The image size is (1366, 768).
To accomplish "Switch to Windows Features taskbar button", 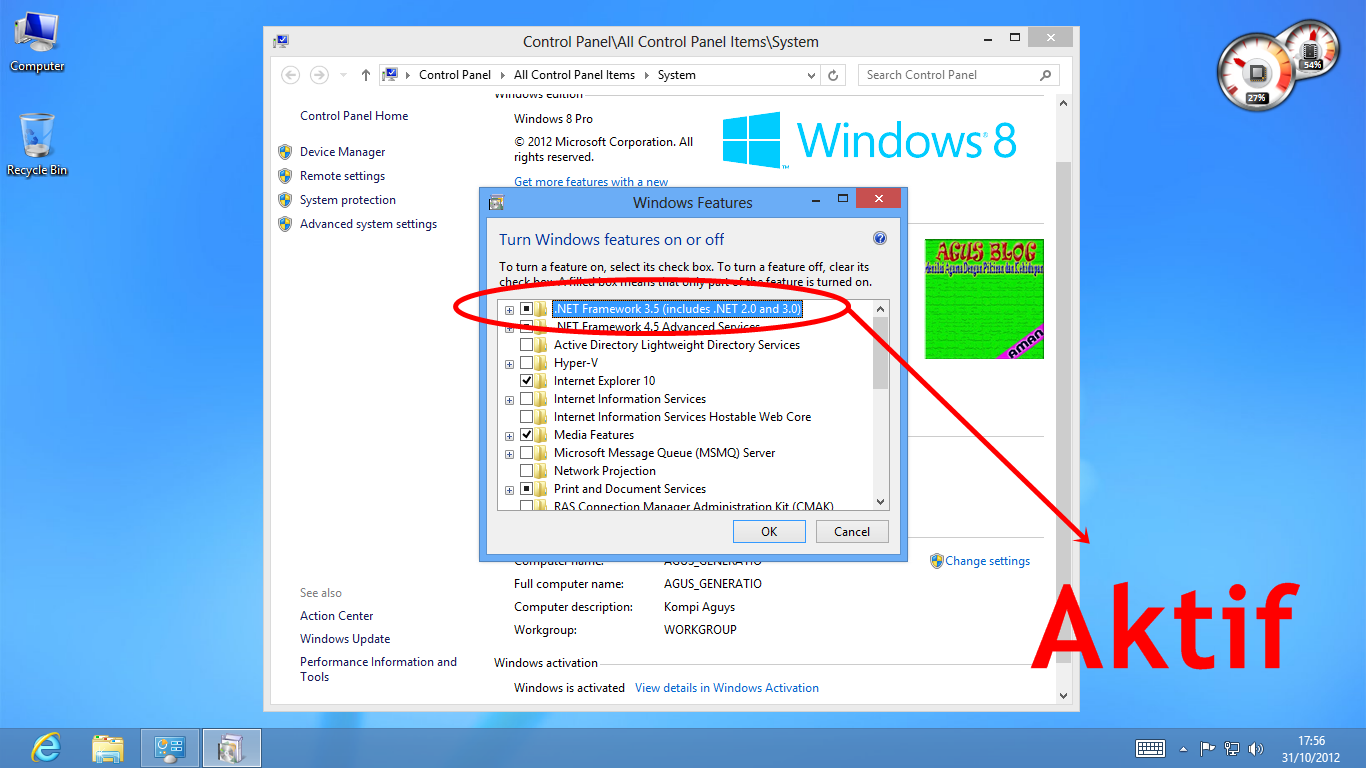I will pyautogui.click(x=232, y=748).
